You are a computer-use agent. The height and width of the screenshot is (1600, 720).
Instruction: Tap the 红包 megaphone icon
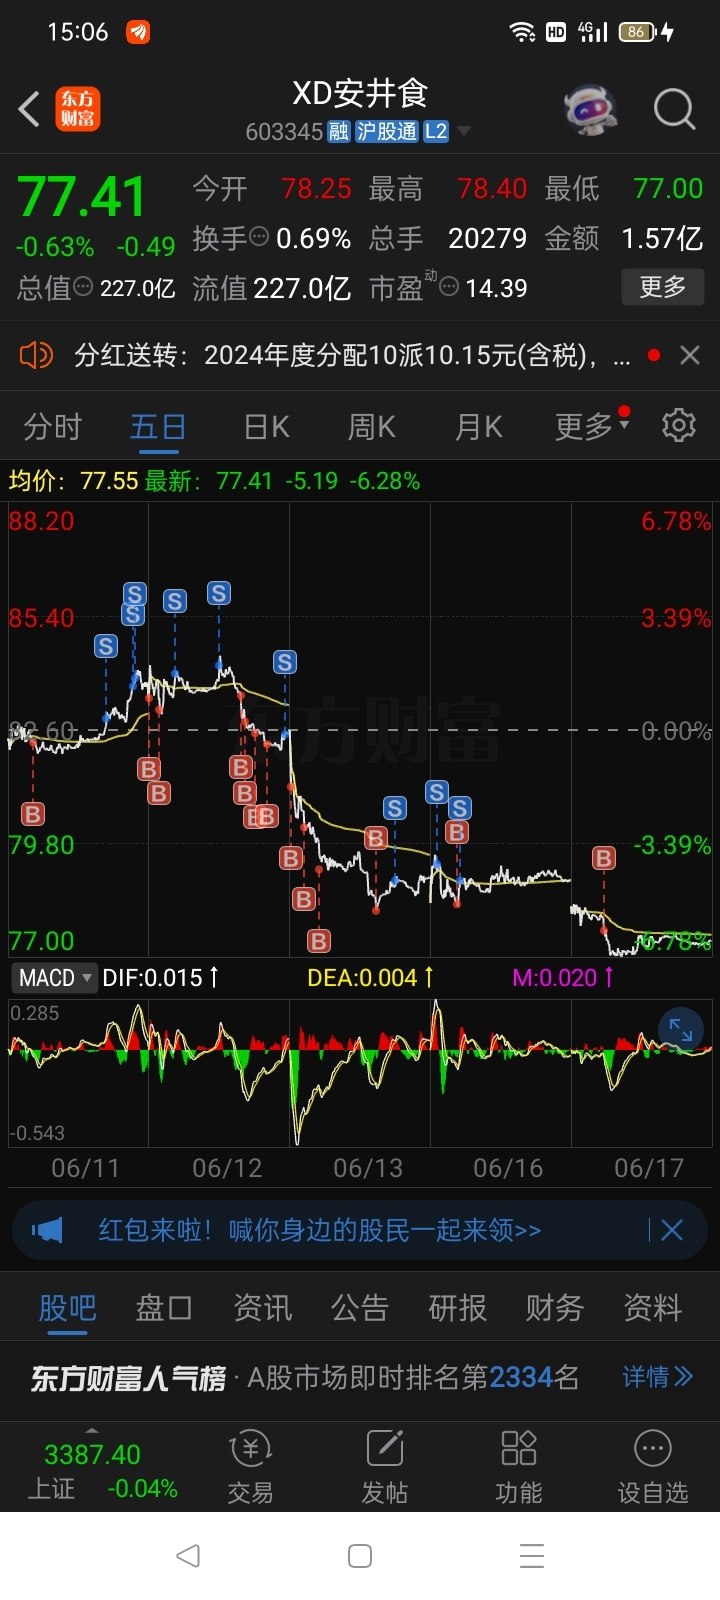coord(47,1230)
